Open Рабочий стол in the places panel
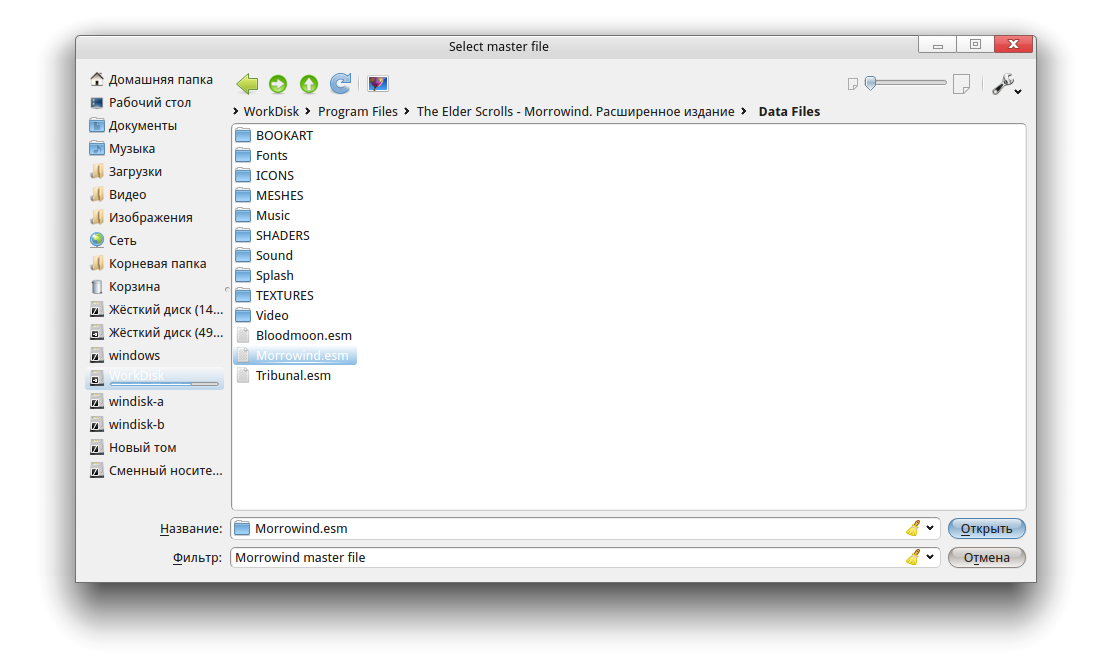This screenshot has width=1112, height=668. pyautogui.click(x=155, y=102)
